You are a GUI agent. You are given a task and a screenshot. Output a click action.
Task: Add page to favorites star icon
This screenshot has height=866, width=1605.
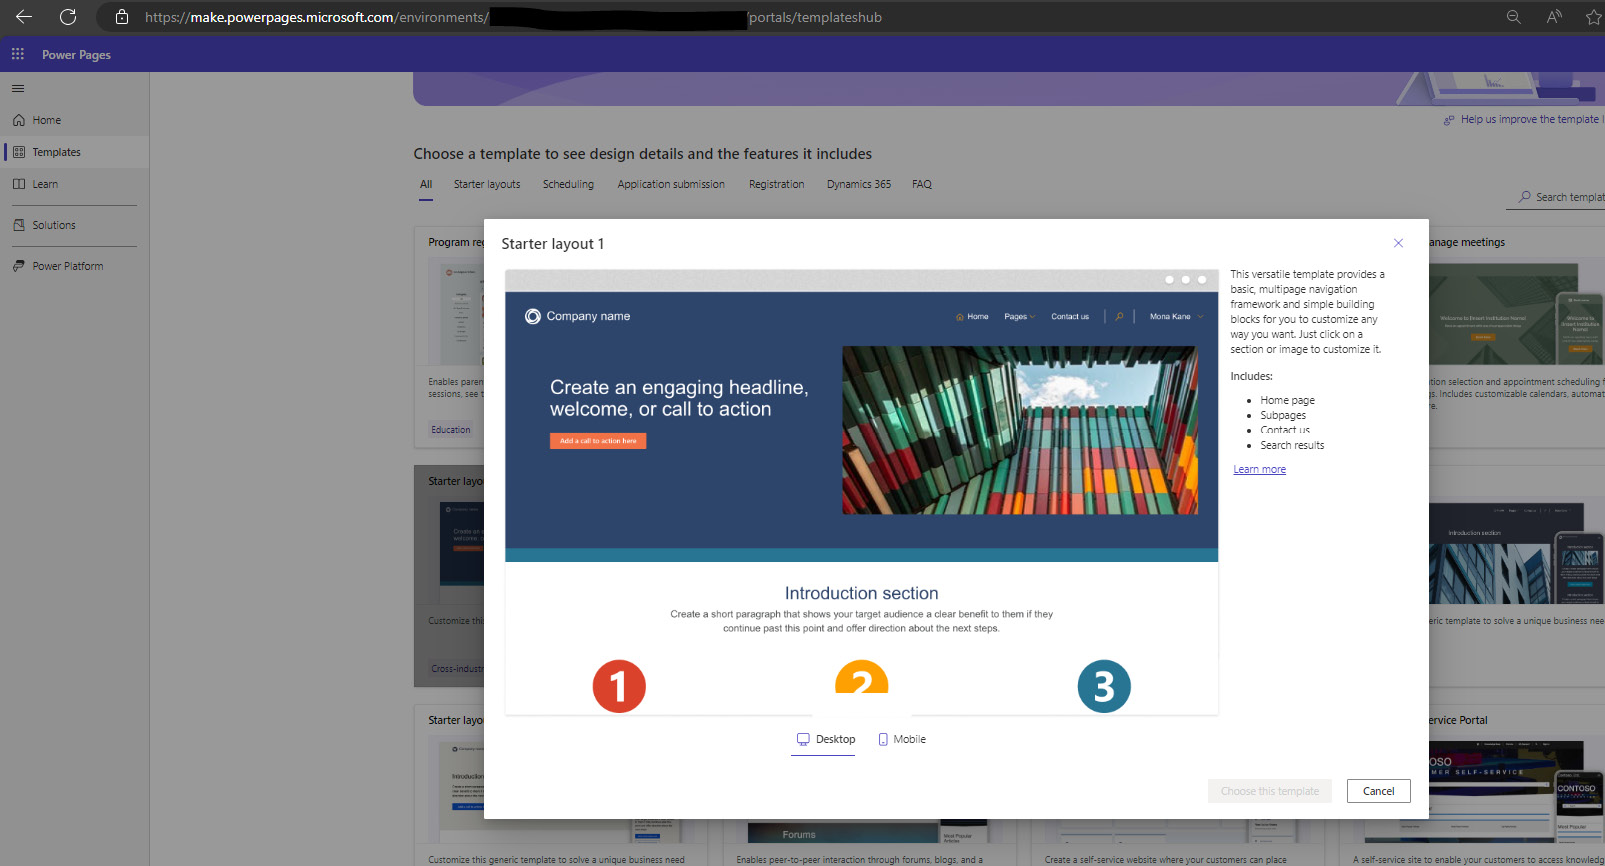click(x=1594, y=17)
